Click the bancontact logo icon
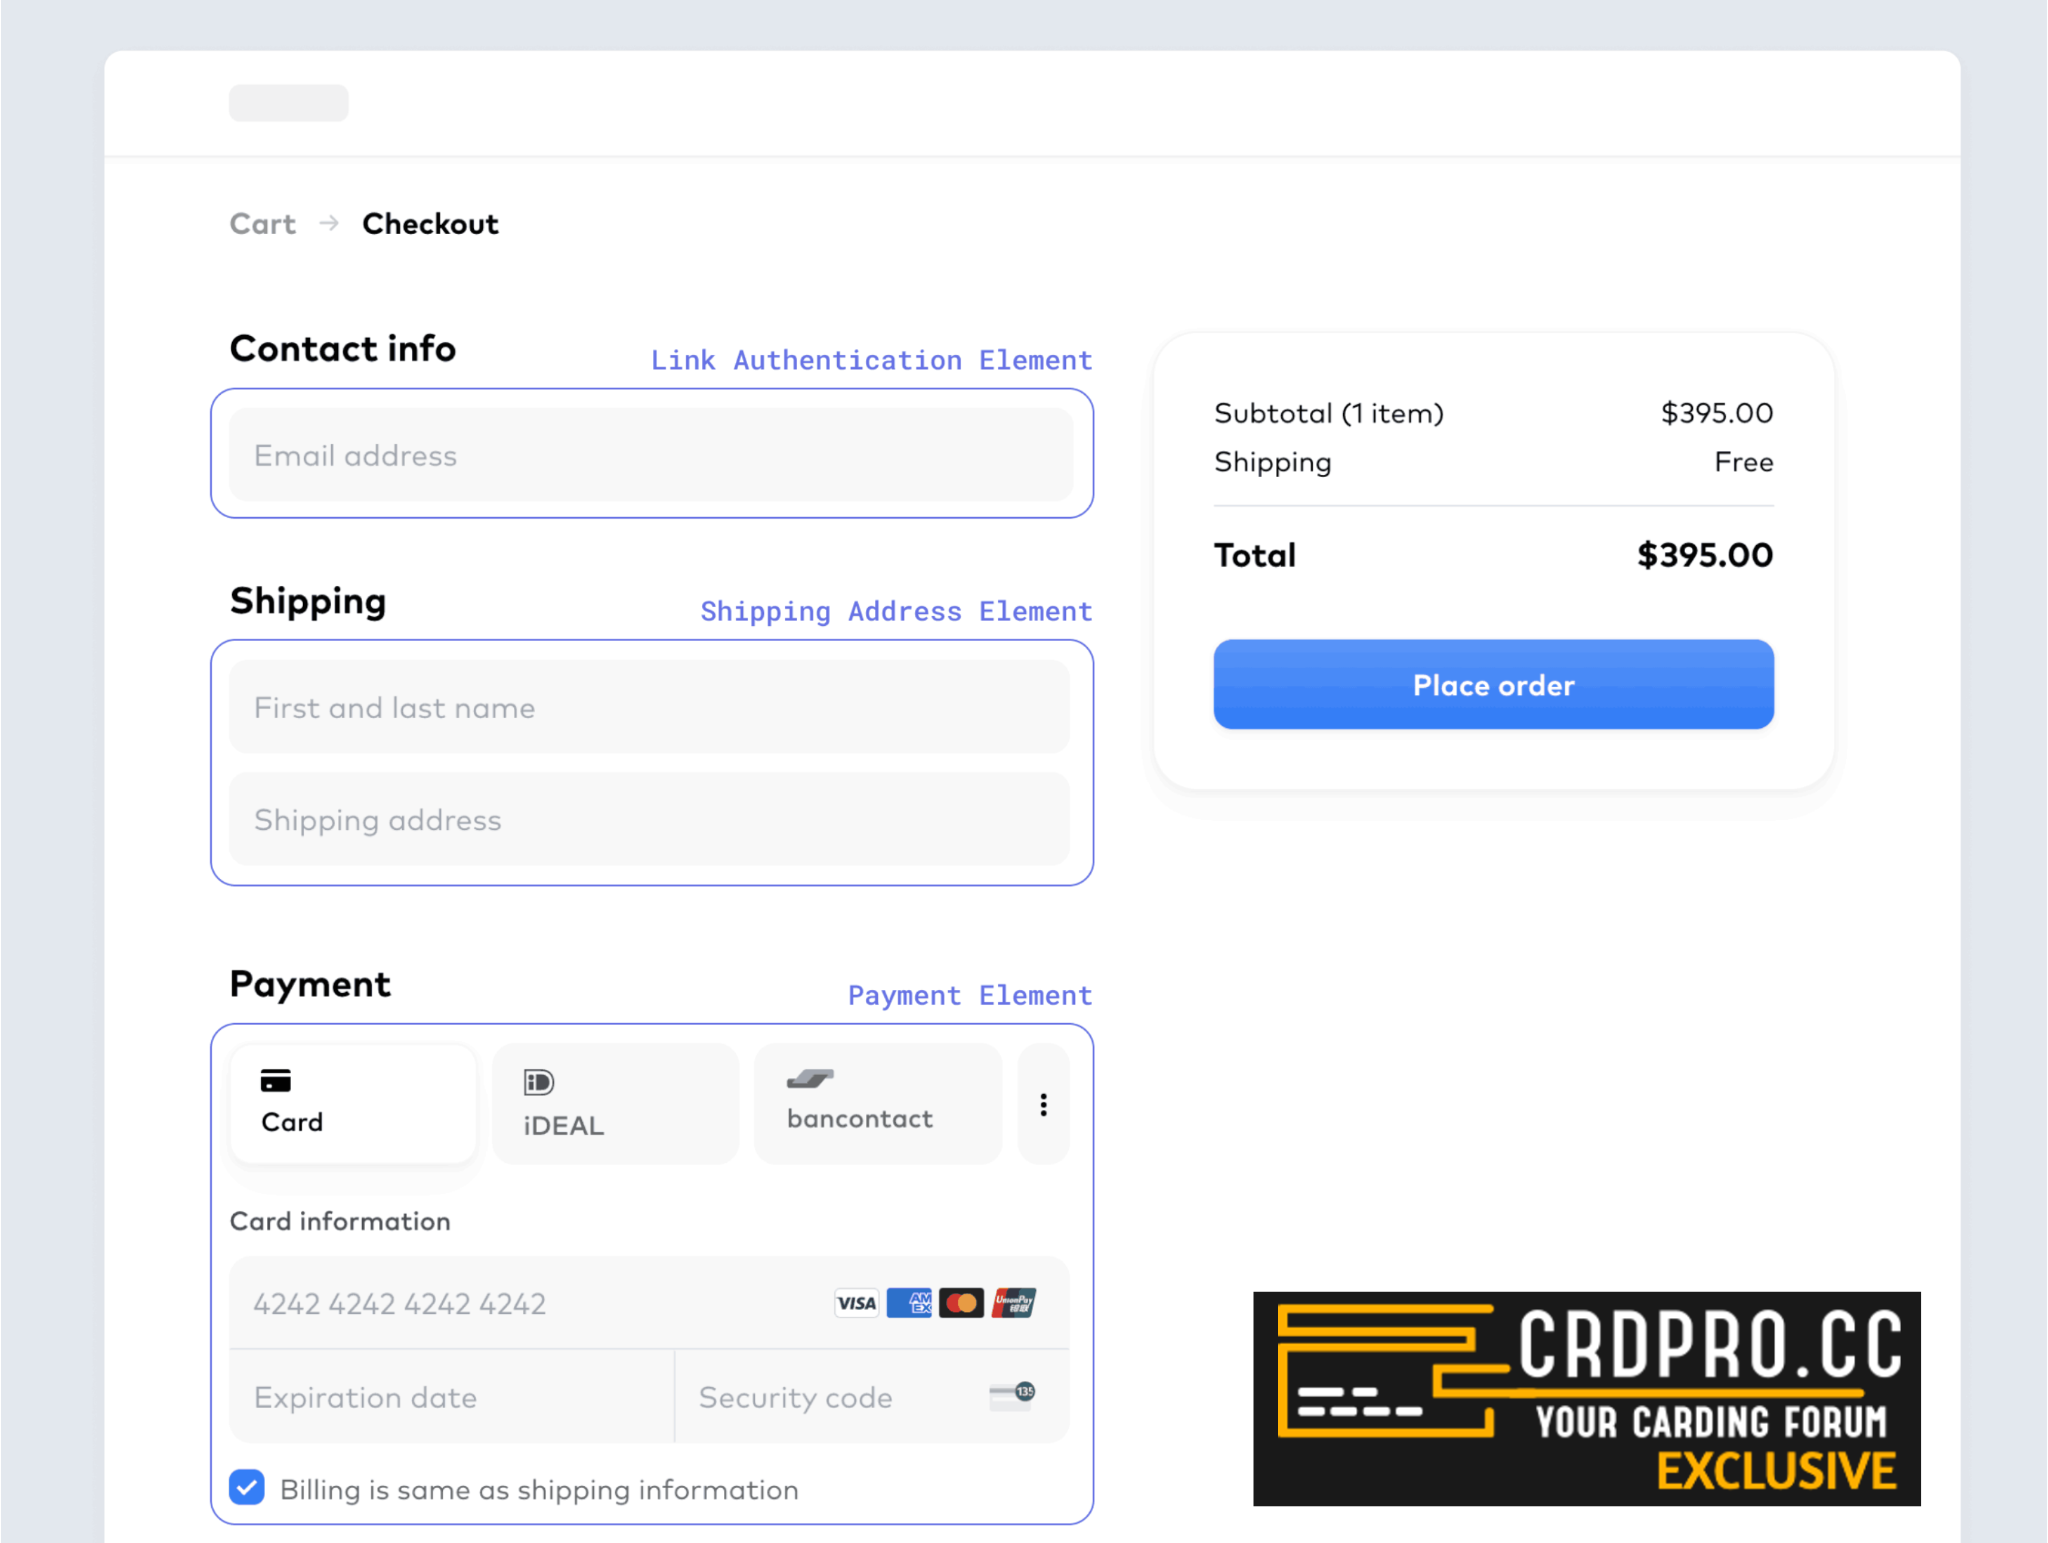The height and width of the screenshot is (1543, 2048). pyautogui.click(x=810, y=1079)
